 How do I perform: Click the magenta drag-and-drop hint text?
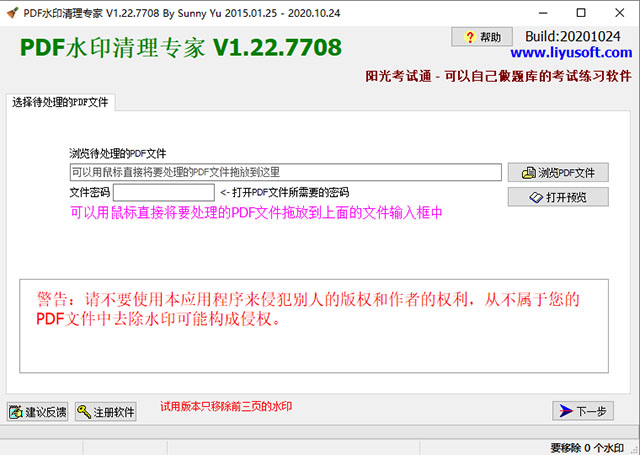256,213
